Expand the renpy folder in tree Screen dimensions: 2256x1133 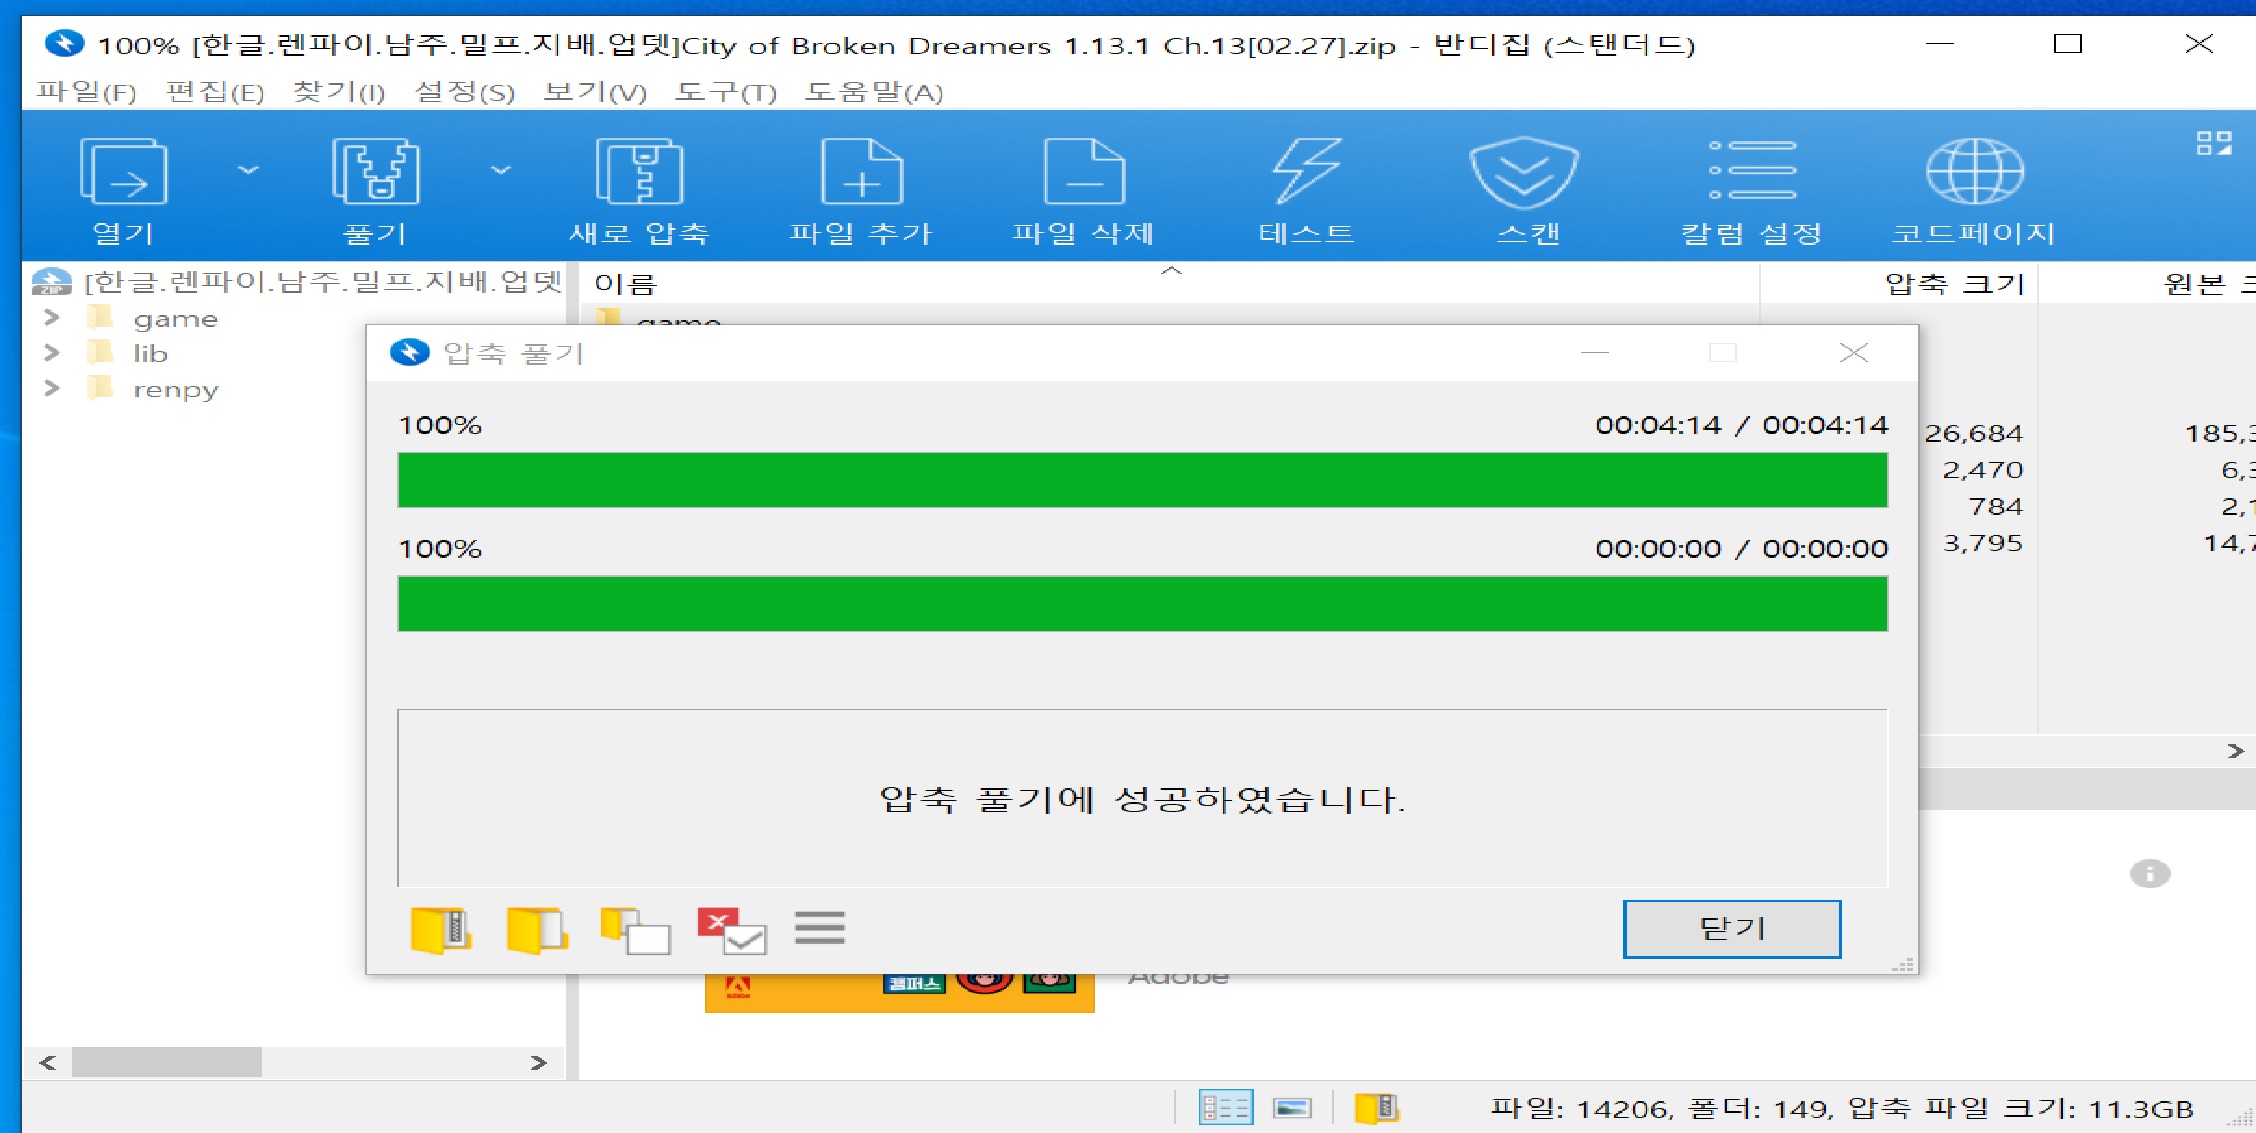click(x=52, y=388)
